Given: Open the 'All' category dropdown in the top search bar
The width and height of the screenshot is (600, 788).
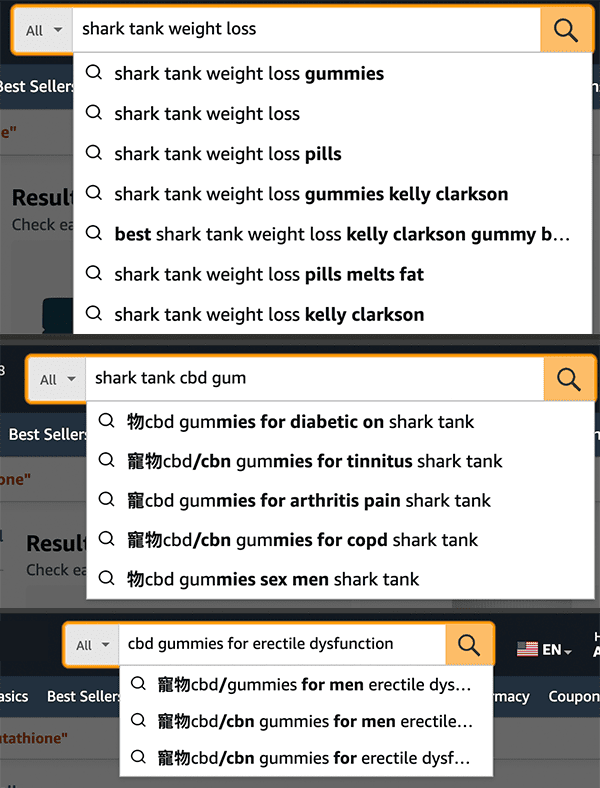Looking at the screenshot, I should [x=44, y=30].
